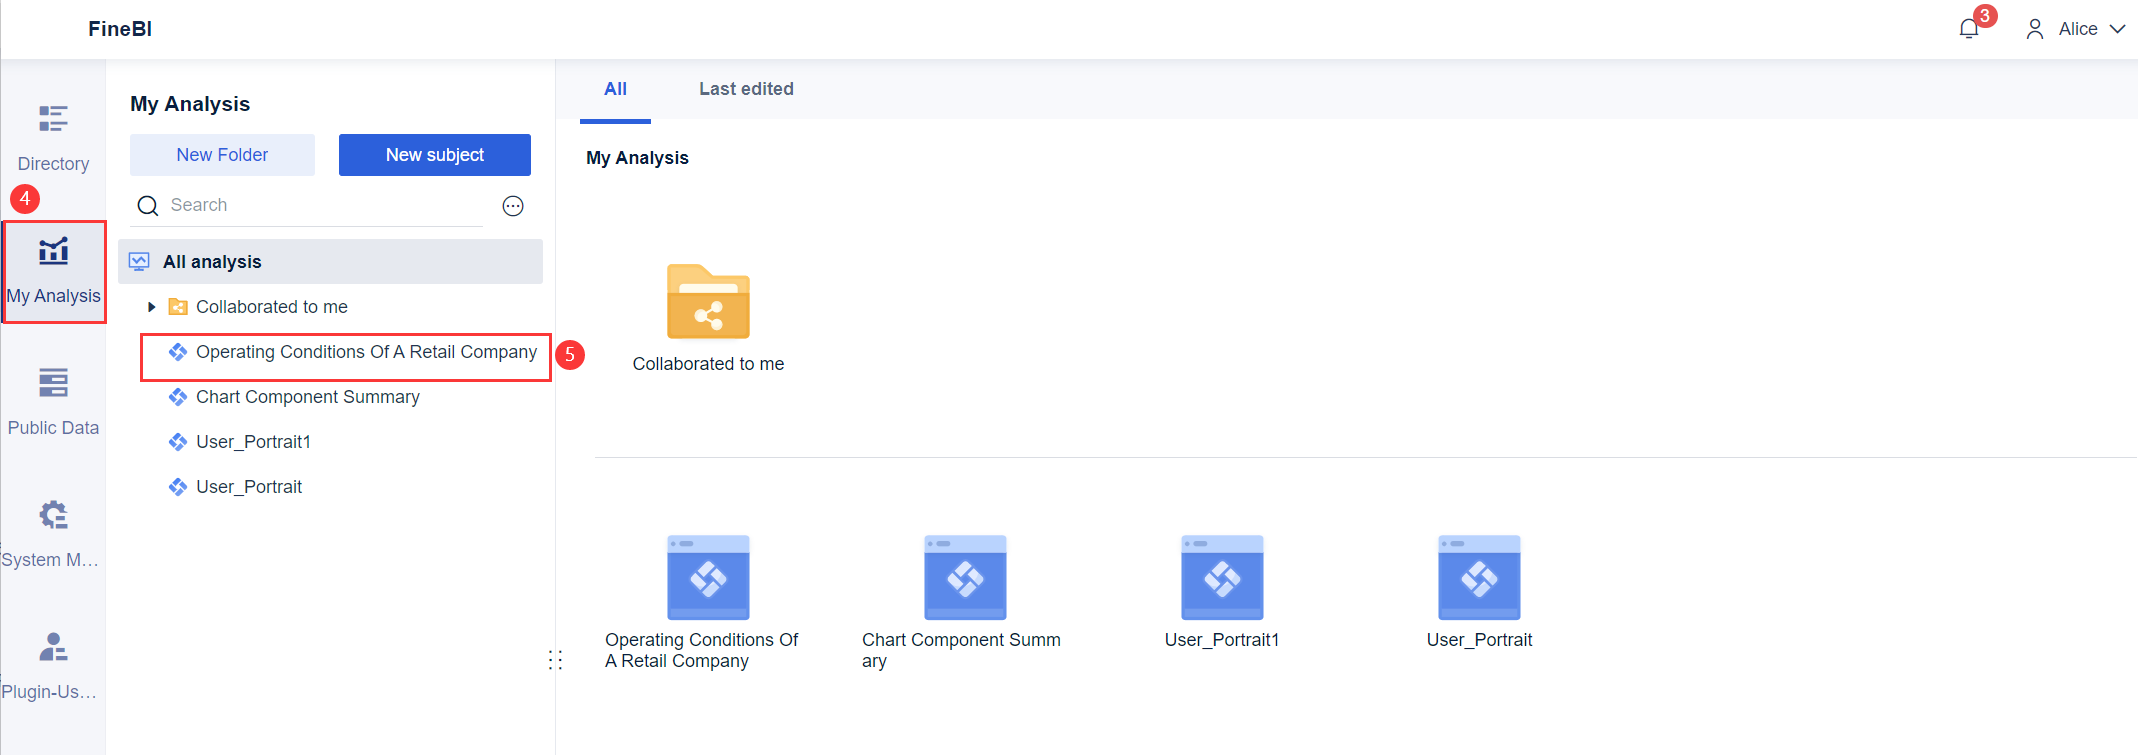The height and width of the screenshot is (755, 2138).
Task: Click the Alice username label
Action: coord(2078,29)
